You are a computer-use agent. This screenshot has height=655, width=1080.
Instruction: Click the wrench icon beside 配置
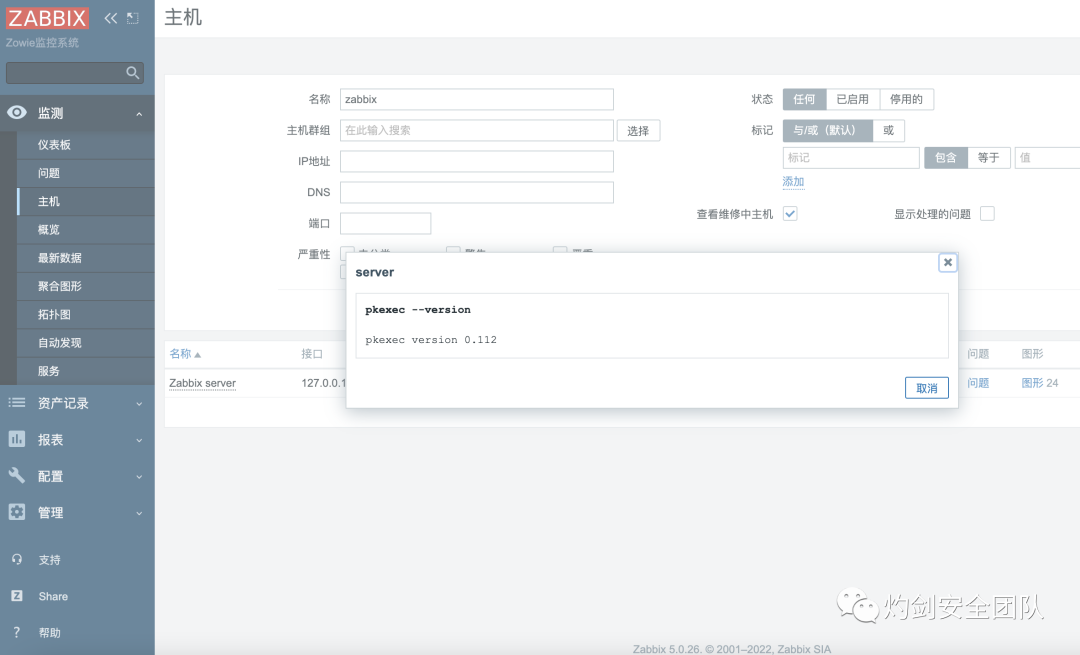point(17,475)
